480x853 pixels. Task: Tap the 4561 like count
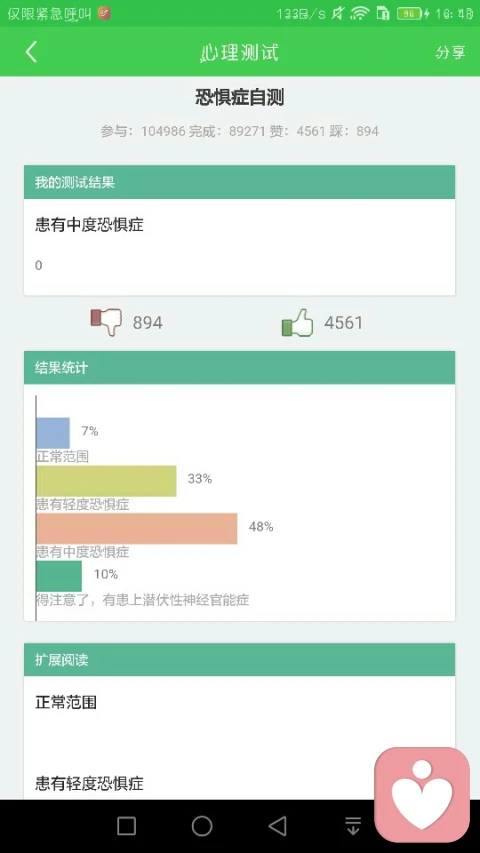point(343,323)
